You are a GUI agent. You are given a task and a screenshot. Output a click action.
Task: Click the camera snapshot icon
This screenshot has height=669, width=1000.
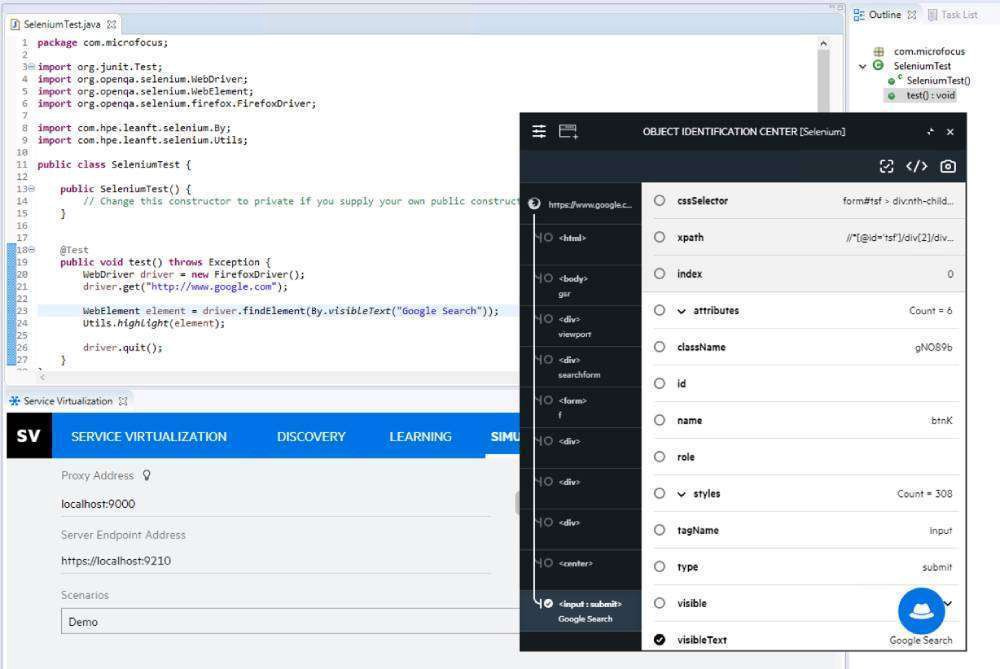coord(948,166)
